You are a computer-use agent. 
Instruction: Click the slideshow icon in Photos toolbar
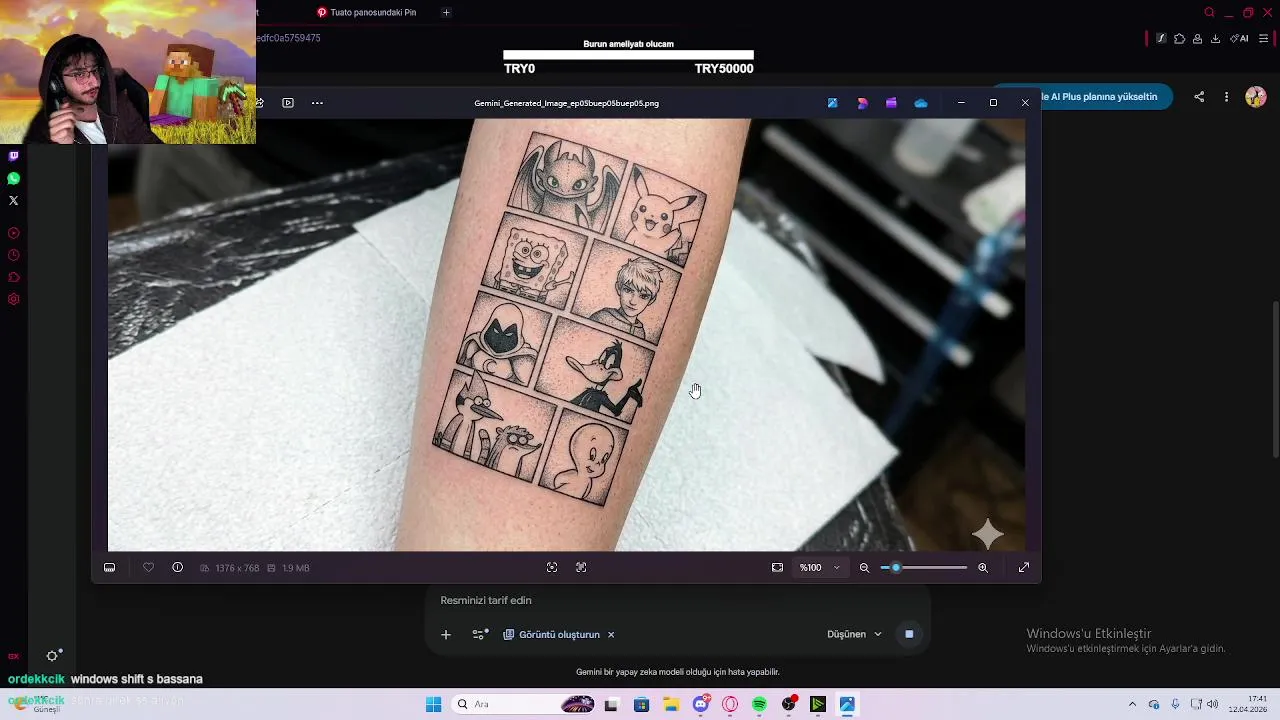(x=288, y=103)
